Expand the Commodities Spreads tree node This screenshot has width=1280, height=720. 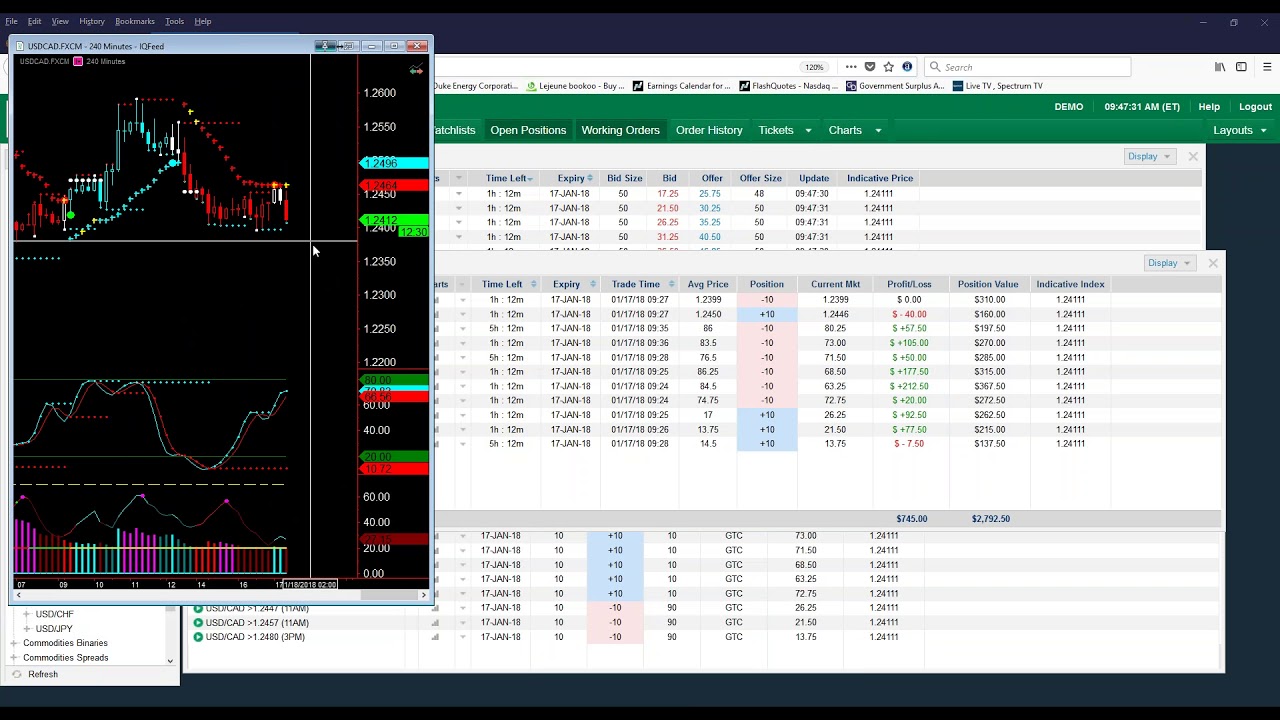pos(14,658)
